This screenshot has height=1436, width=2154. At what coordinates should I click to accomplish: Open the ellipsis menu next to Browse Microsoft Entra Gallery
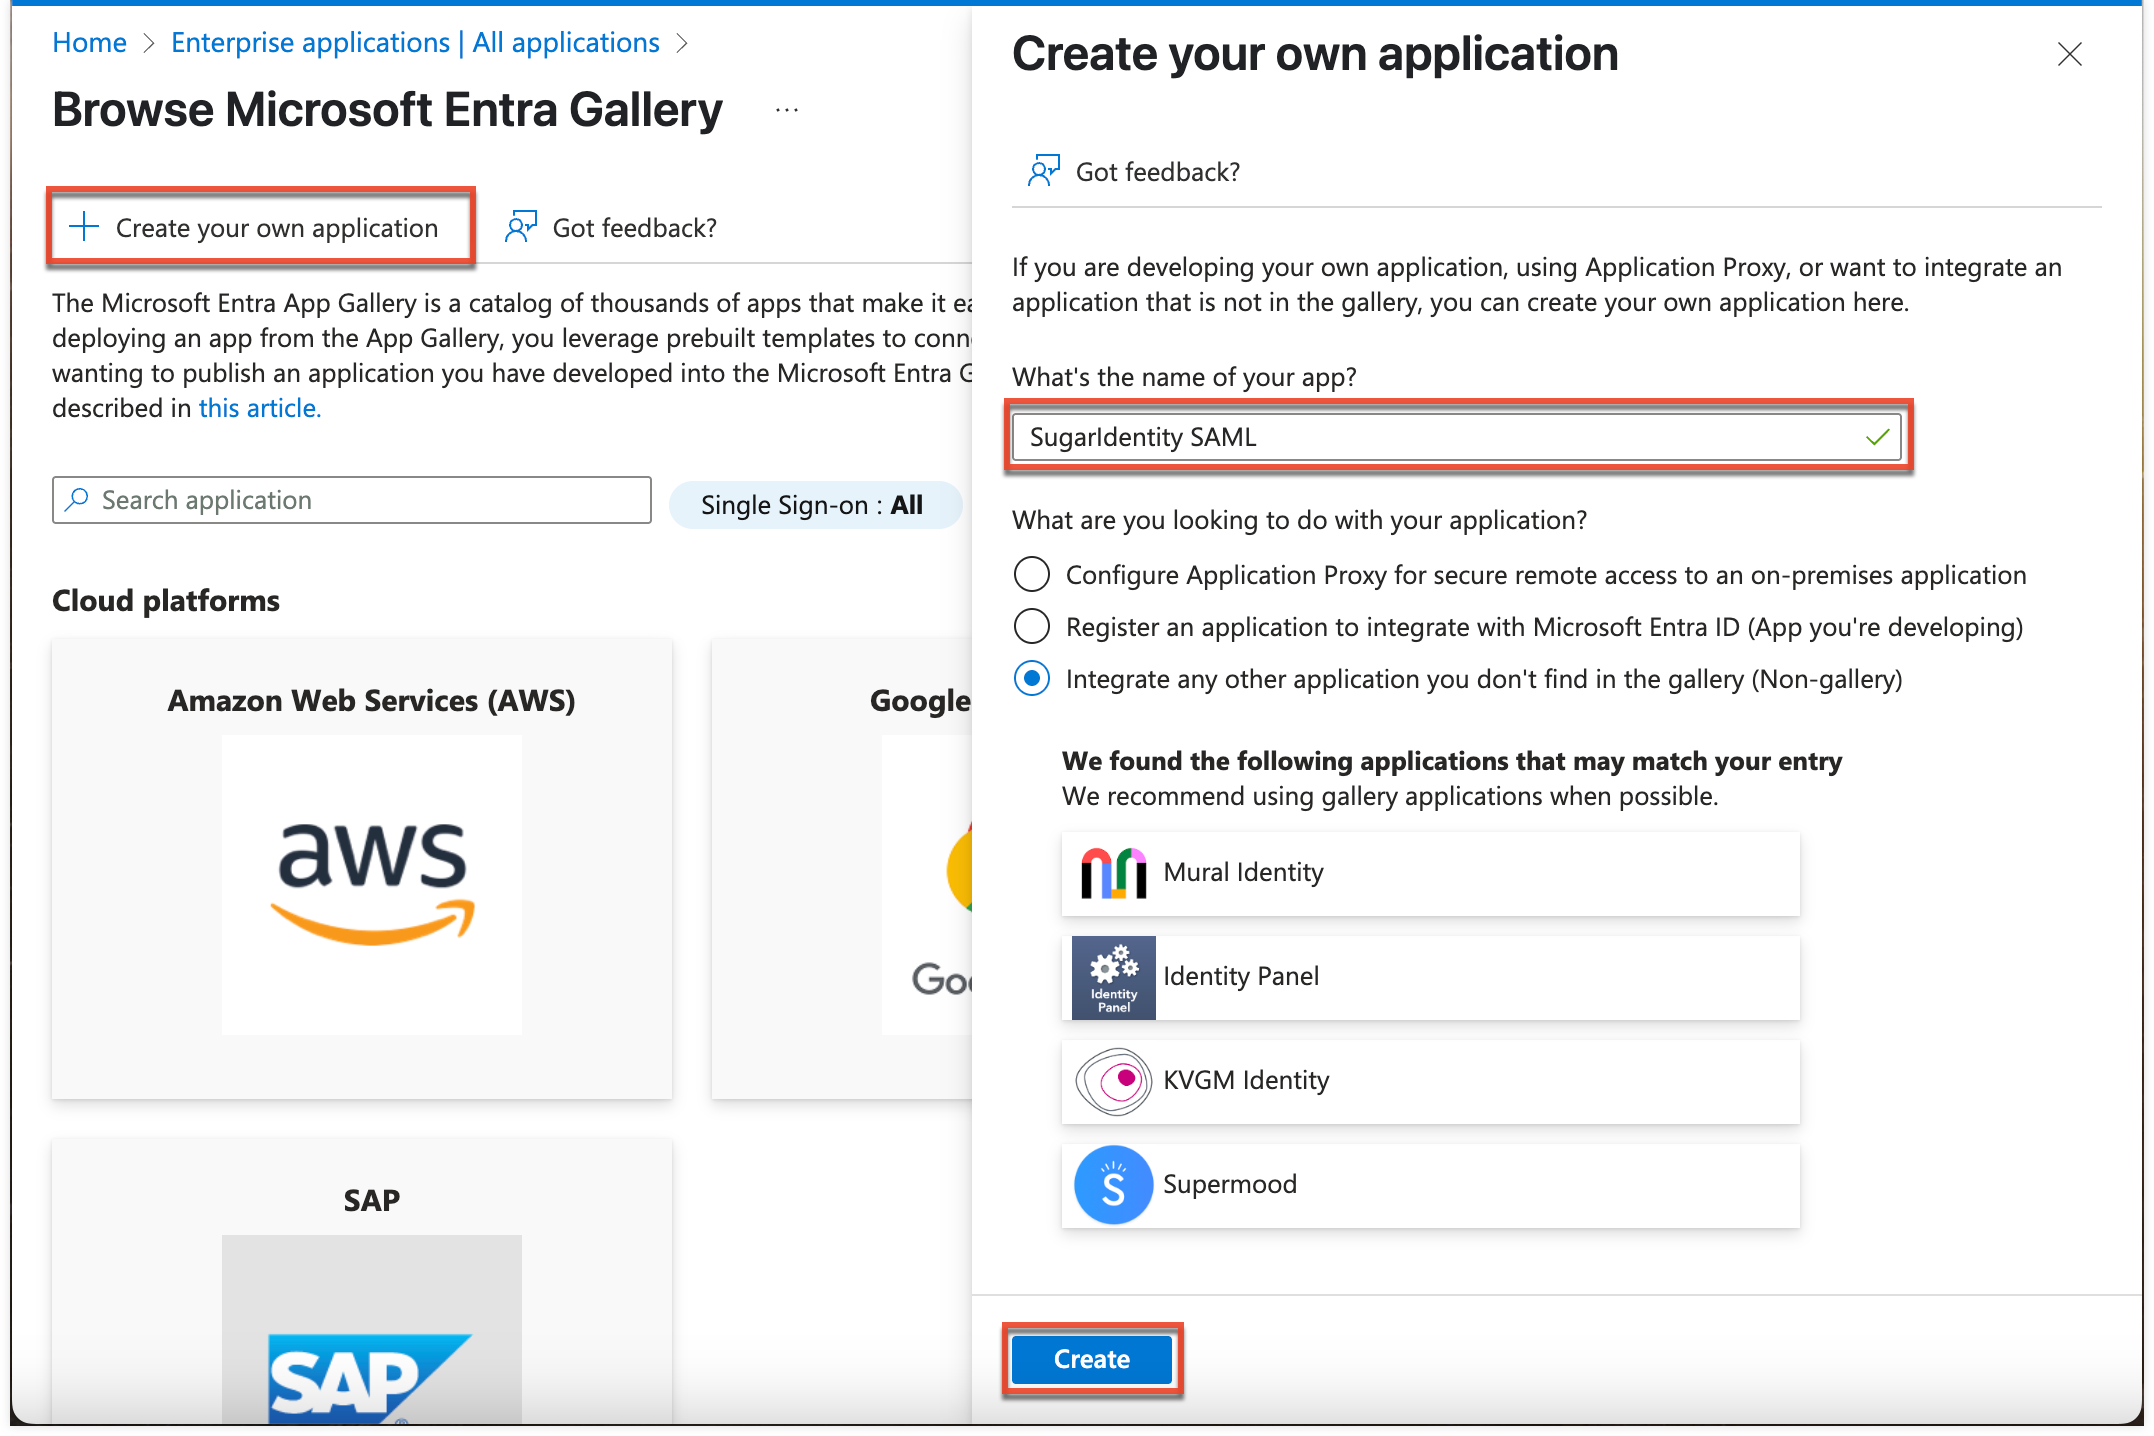point(786,110)
